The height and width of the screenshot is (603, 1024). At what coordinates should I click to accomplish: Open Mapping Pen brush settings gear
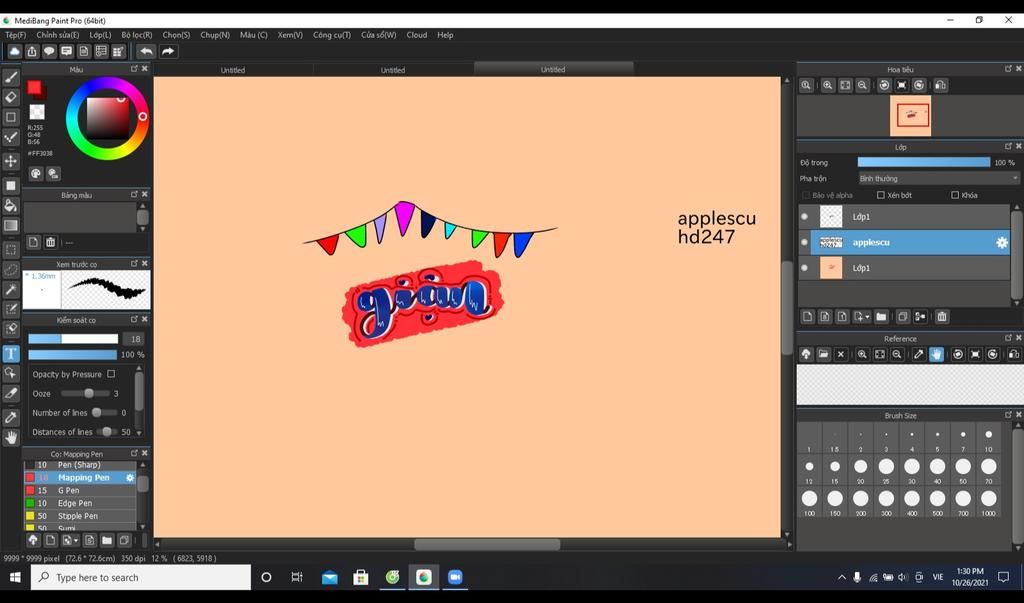pyautogui.click(x=130, y=478)
